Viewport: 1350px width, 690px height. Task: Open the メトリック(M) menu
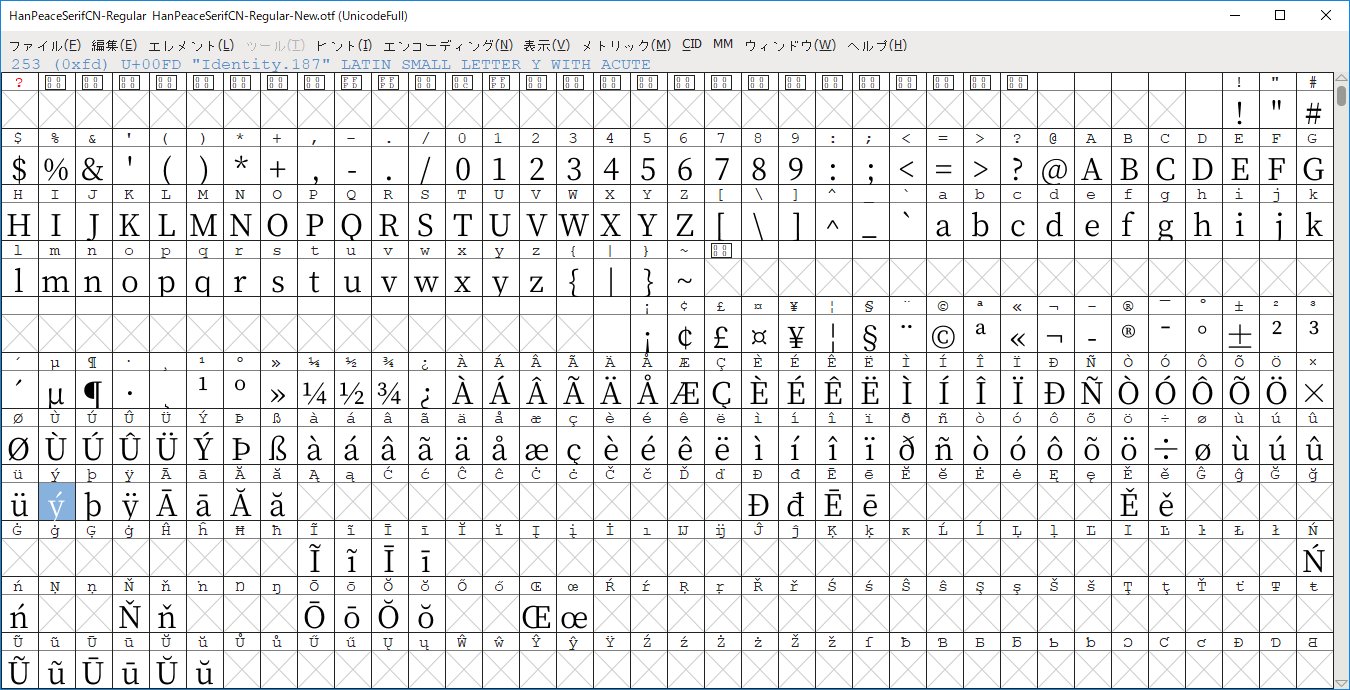point(627,45)
